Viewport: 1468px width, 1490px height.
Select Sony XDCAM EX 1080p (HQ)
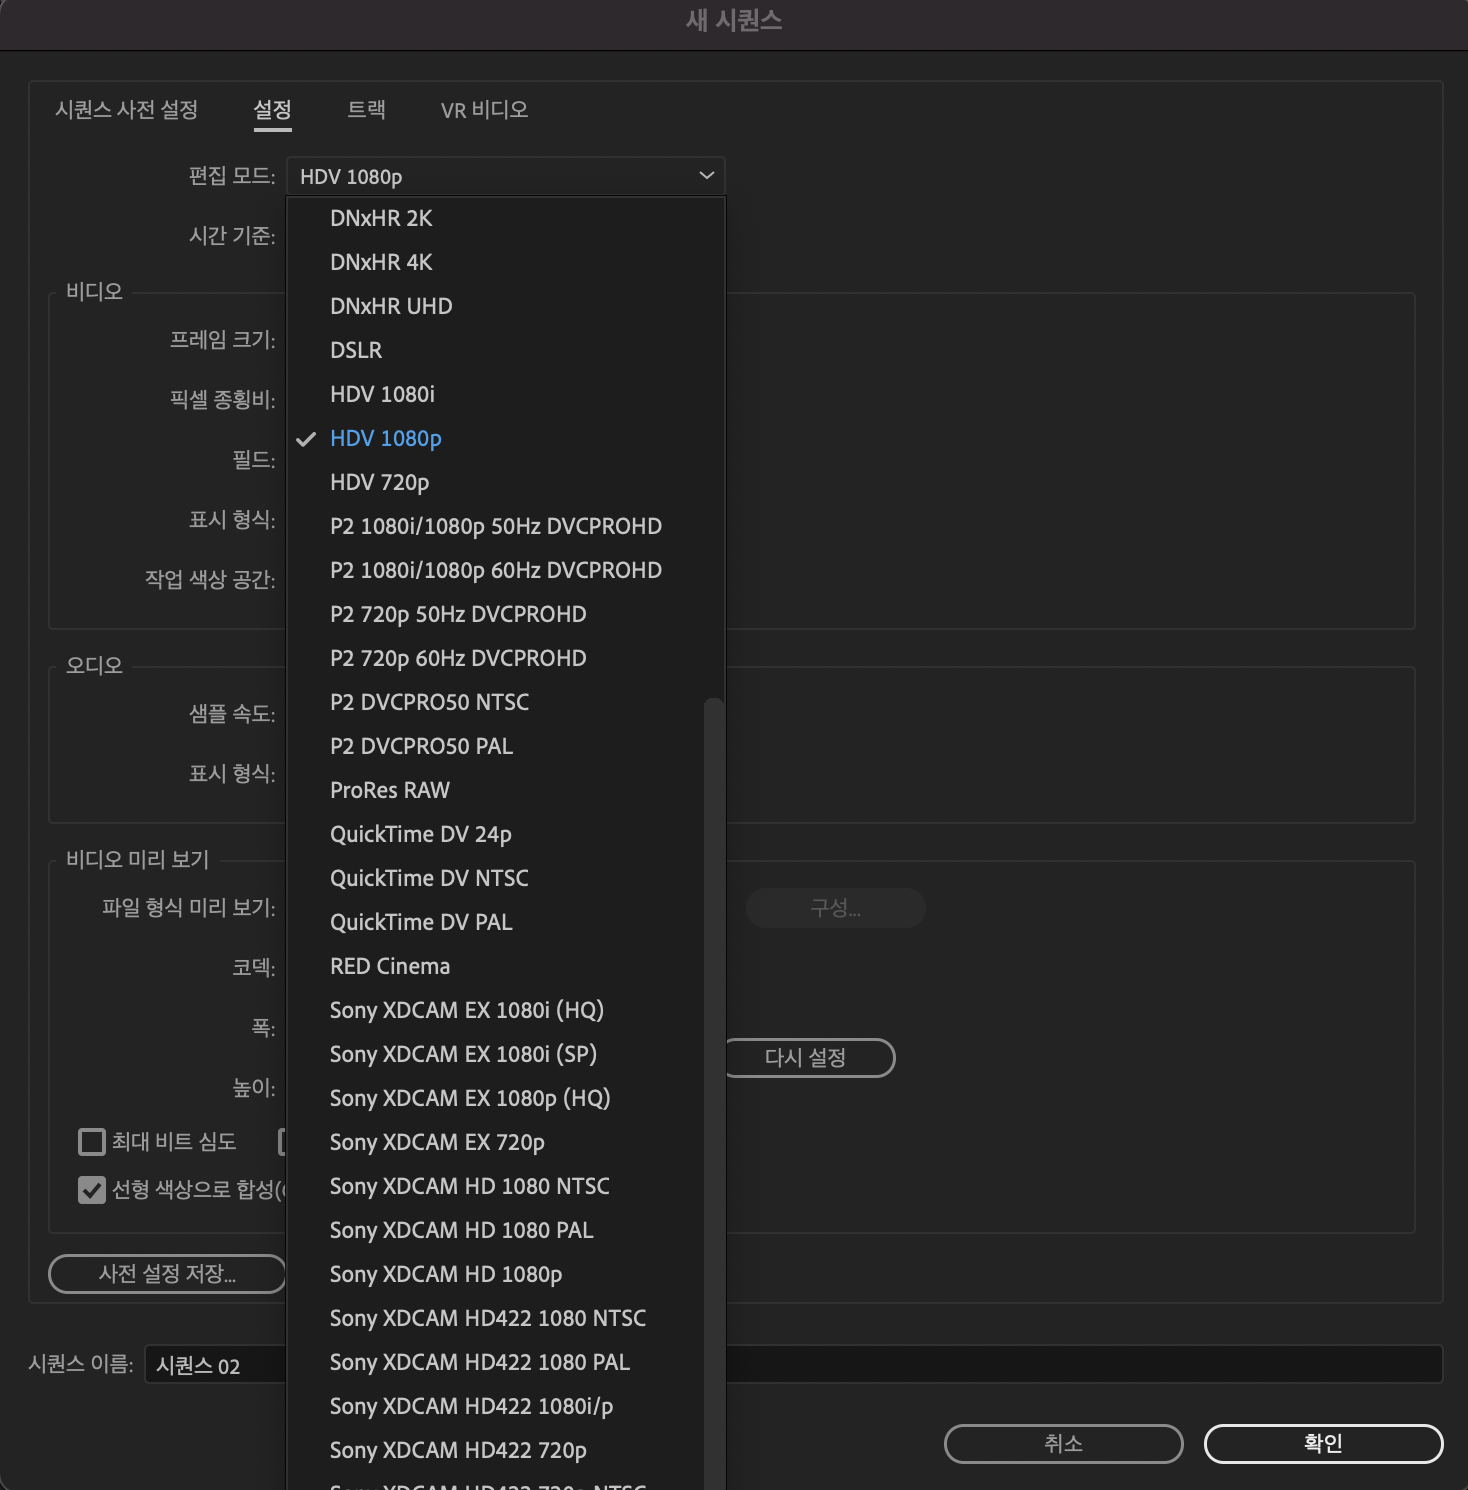496,1098
